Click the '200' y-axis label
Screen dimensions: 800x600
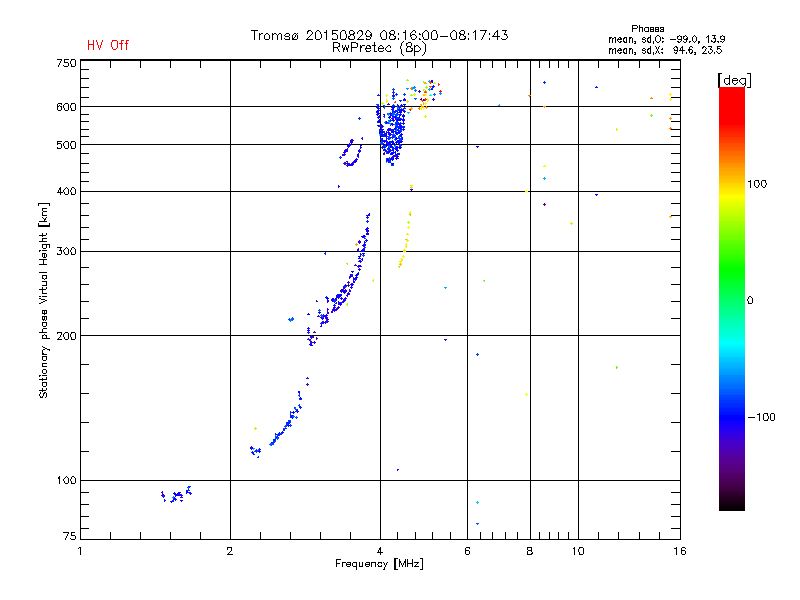pyautogui.click(x=66, y=336)
